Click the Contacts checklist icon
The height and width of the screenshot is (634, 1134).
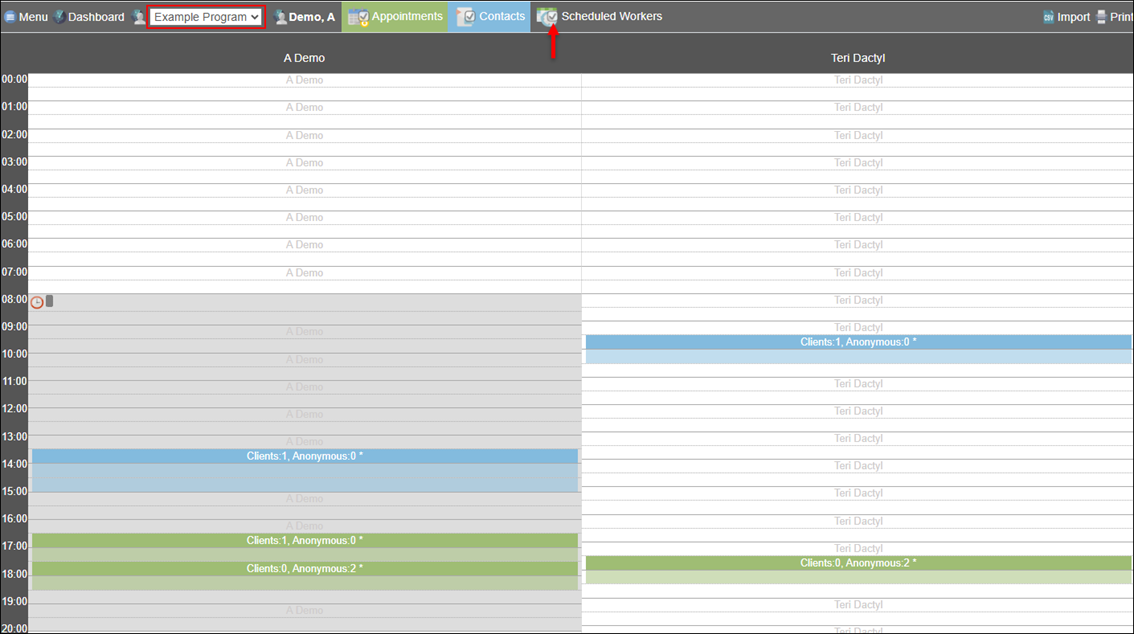[x=465, y=17]
